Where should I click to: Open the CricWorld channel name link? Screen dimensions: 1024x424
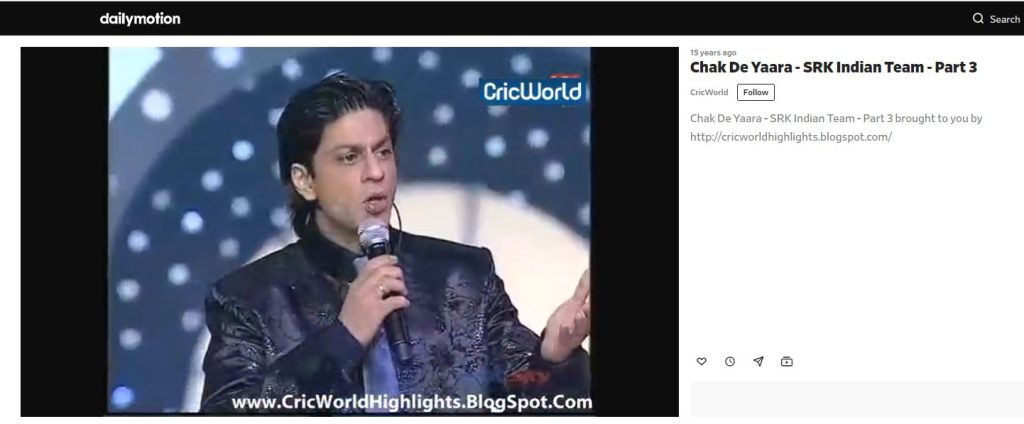709,92
